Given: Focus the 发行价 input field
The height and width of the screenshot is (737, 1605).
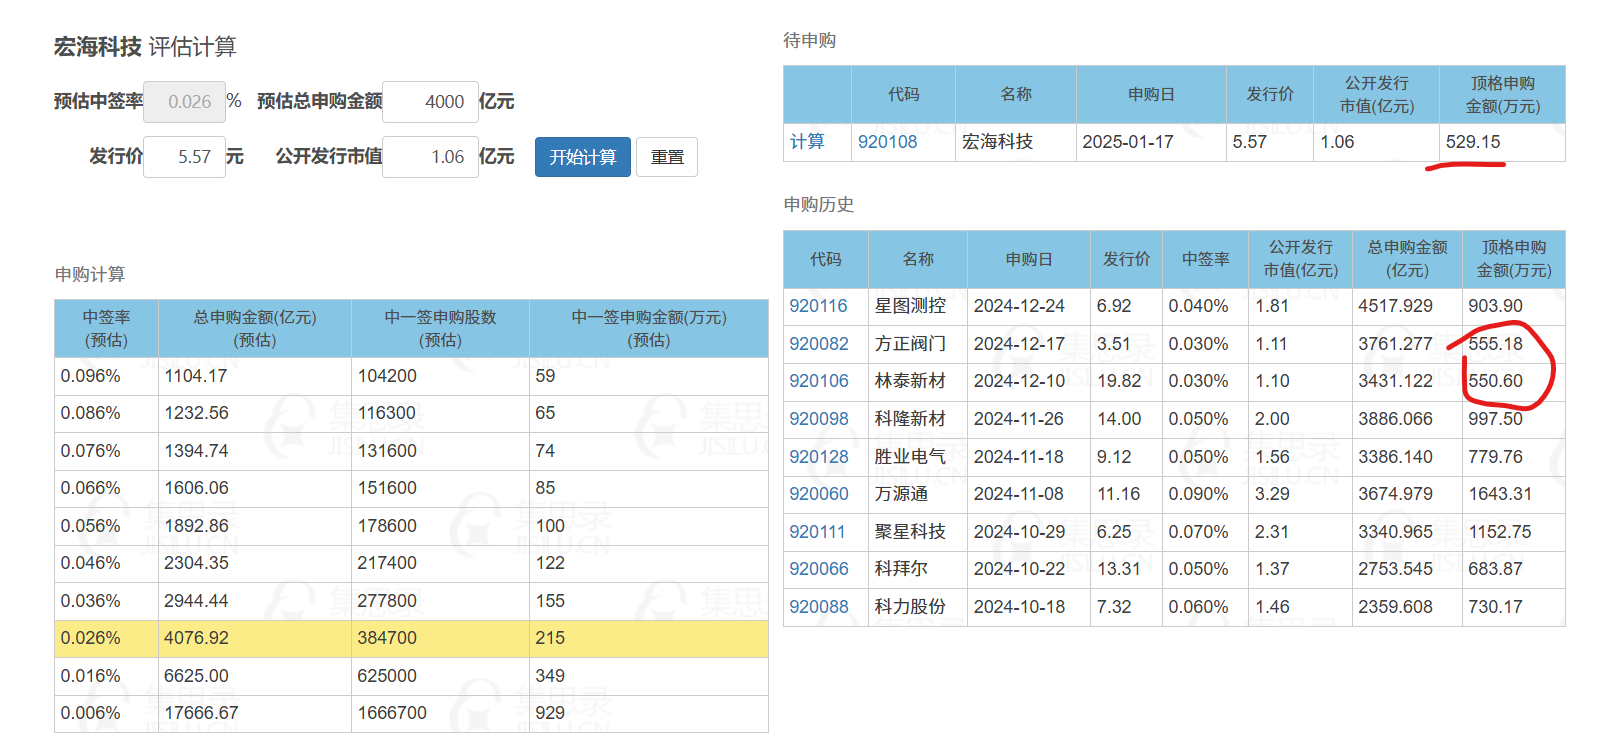Looking at the screenshot, I should pos(184,157).
